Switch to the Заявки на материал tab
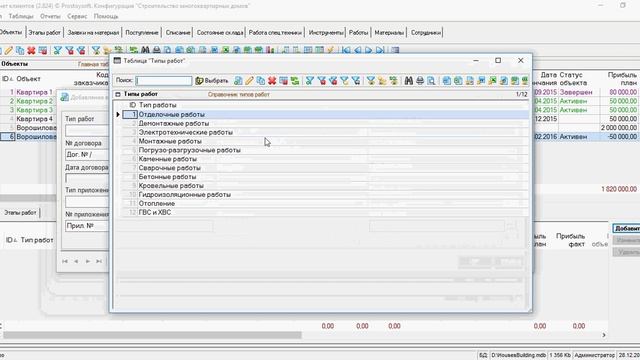The width and height of the screenshot is (640, 360). 93,32
